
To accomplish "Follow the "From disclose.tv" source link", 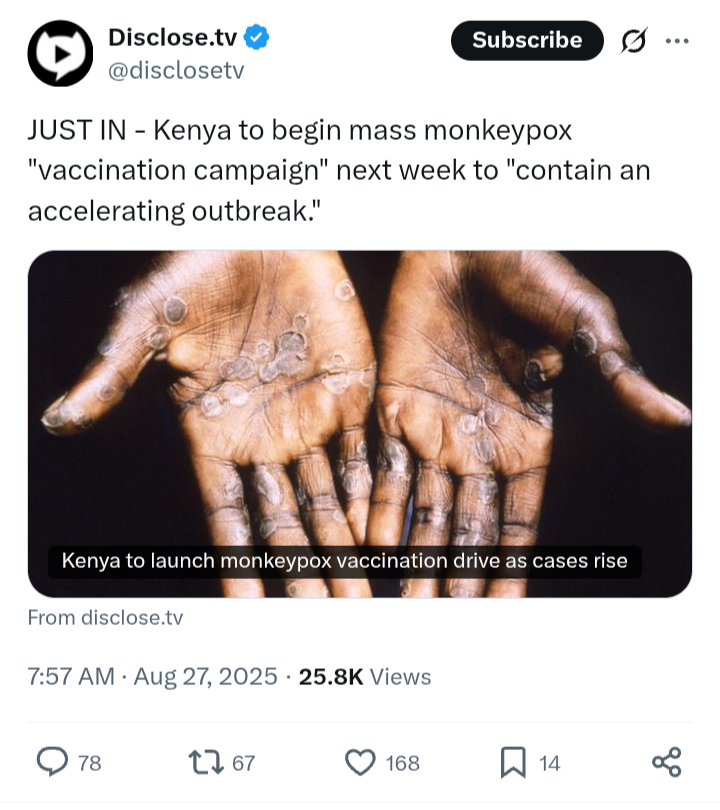I will tap(105, 617).
